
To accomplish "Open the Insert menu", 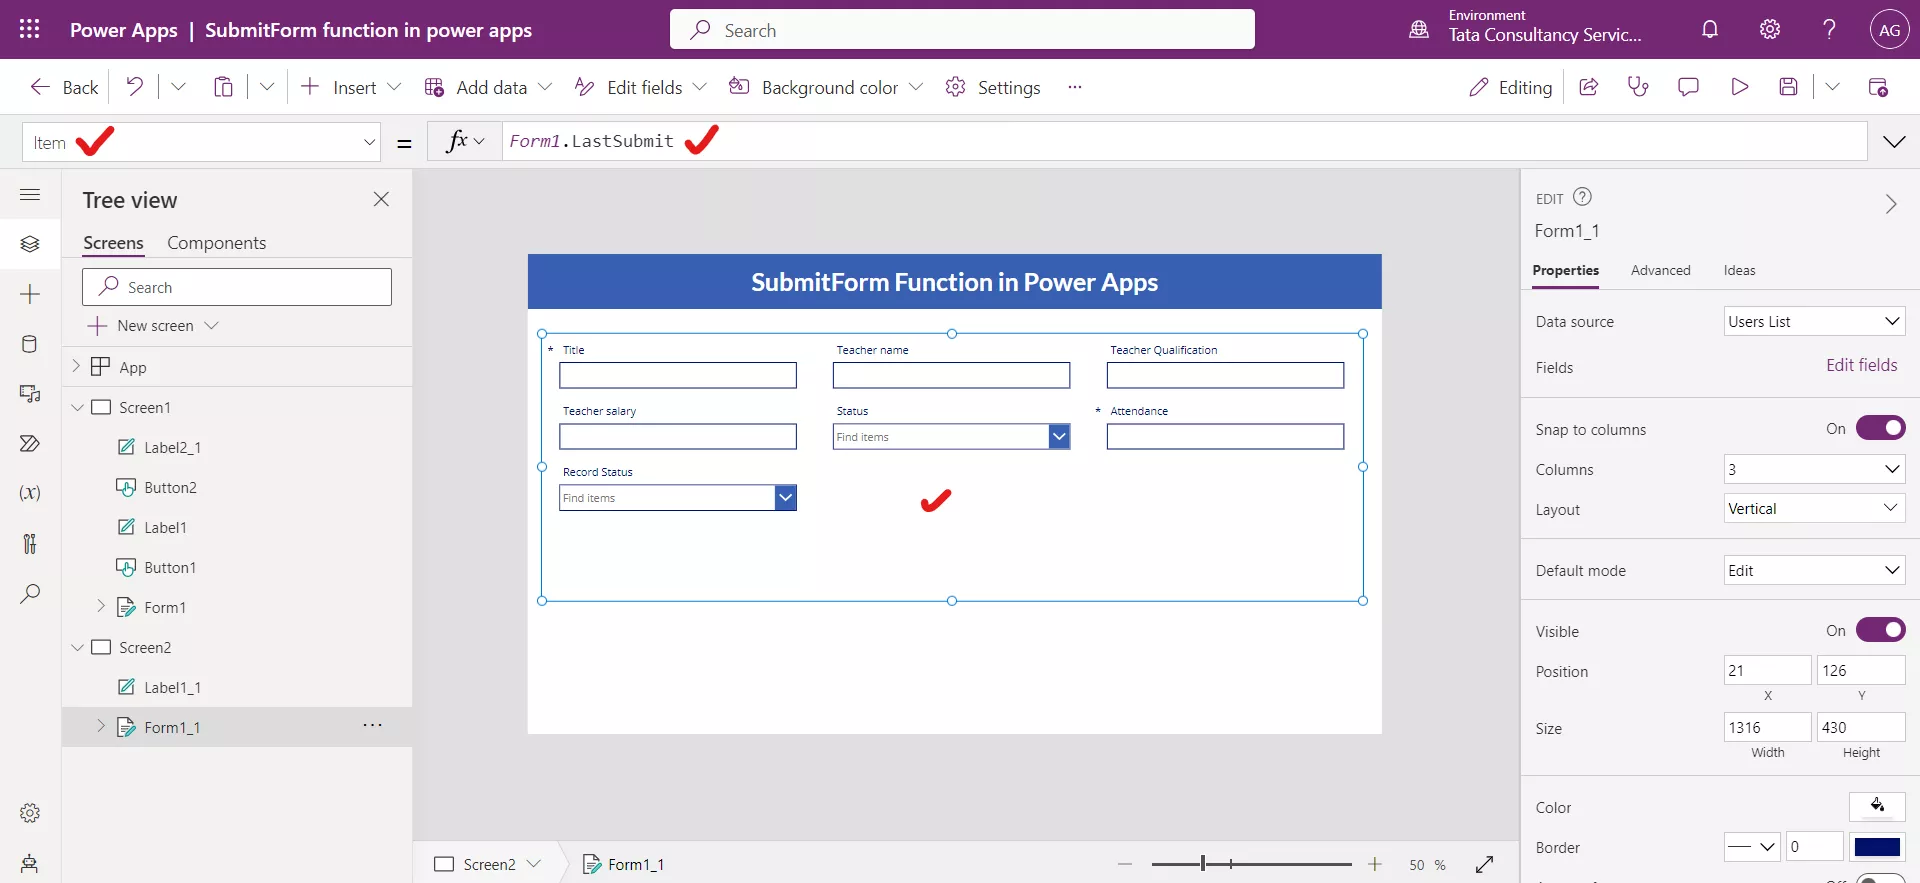I will click(x=351, y=87).
